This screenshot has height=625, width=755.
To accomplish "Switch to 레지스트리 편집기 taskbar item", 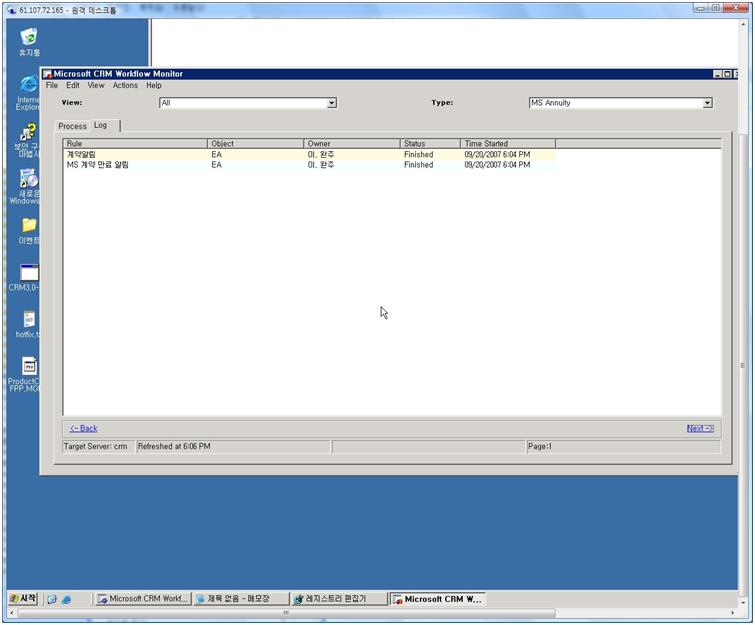I will tap(339, 599).
